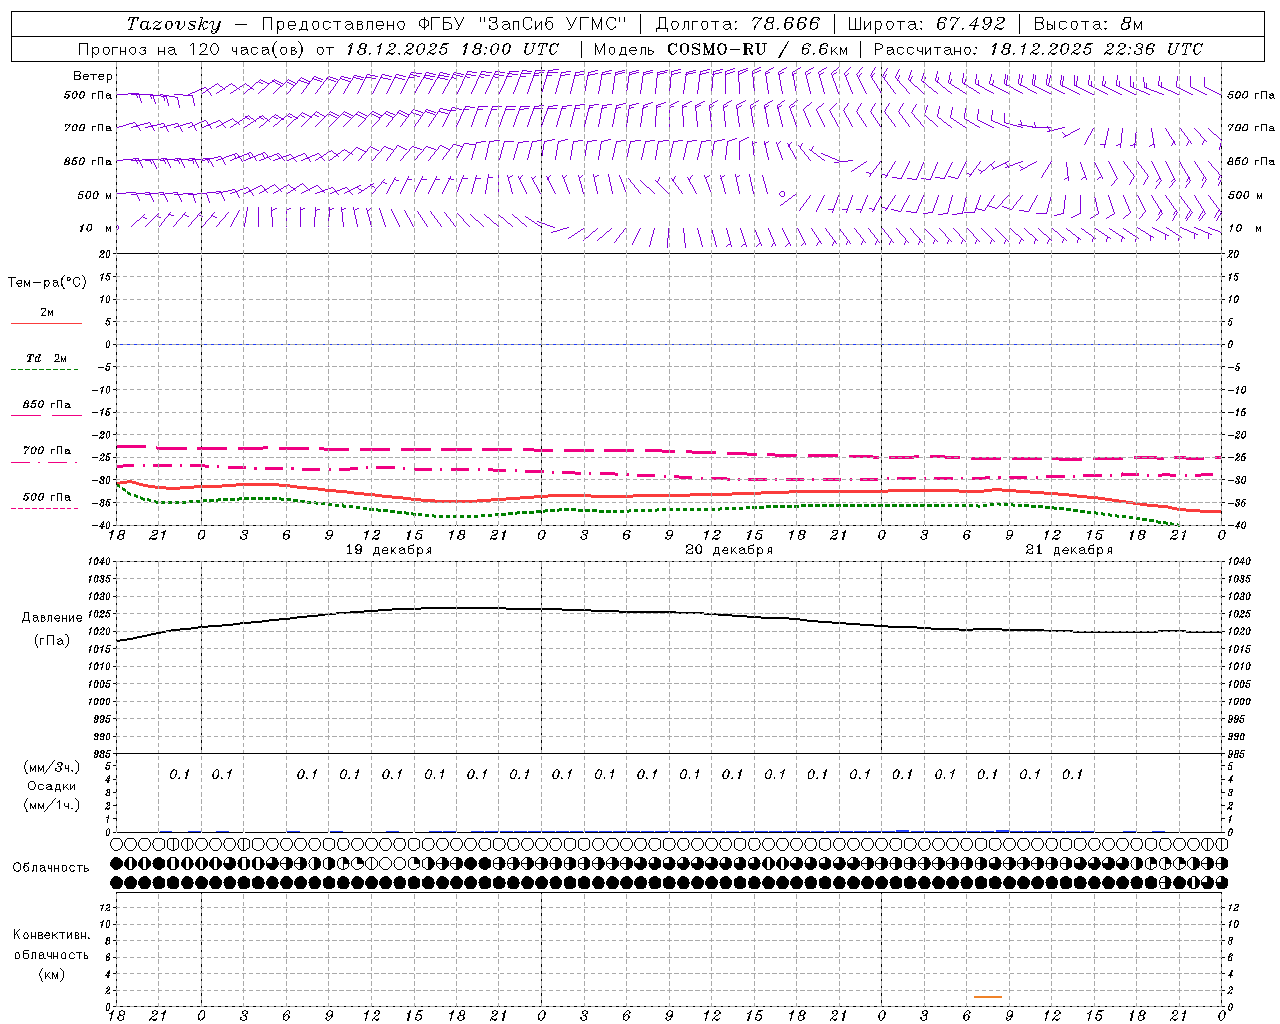Click the '1040' value on left pressure axis
This screenshot has width=1280, height=1024.
(98, 562)
